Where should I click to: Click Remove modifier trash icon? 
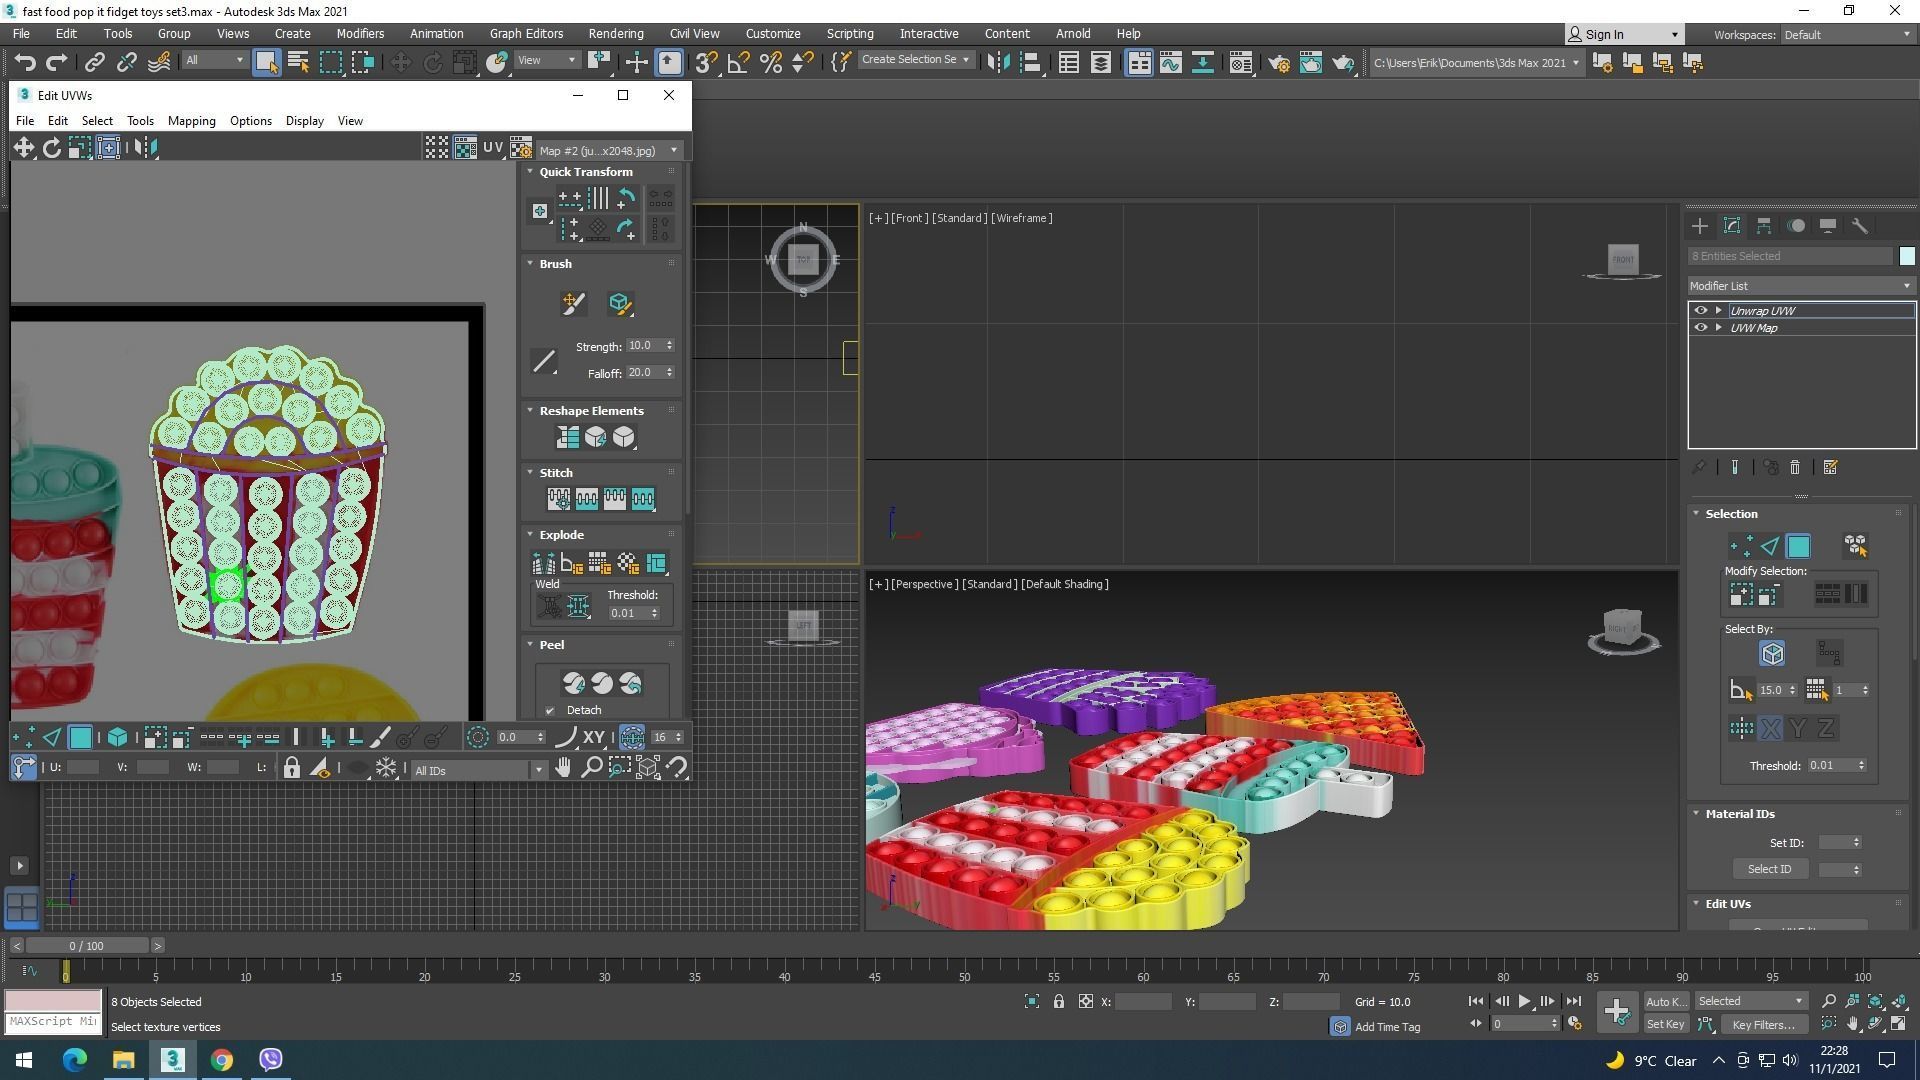point(1795,468)
